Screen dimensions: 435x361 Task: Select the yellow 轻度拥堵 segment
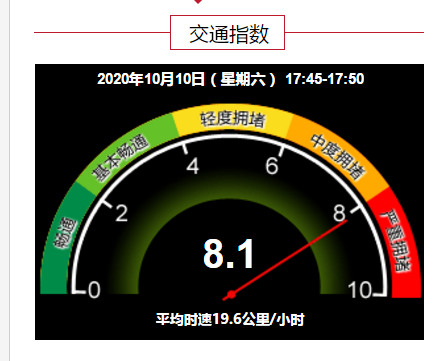tap(232, 121)
